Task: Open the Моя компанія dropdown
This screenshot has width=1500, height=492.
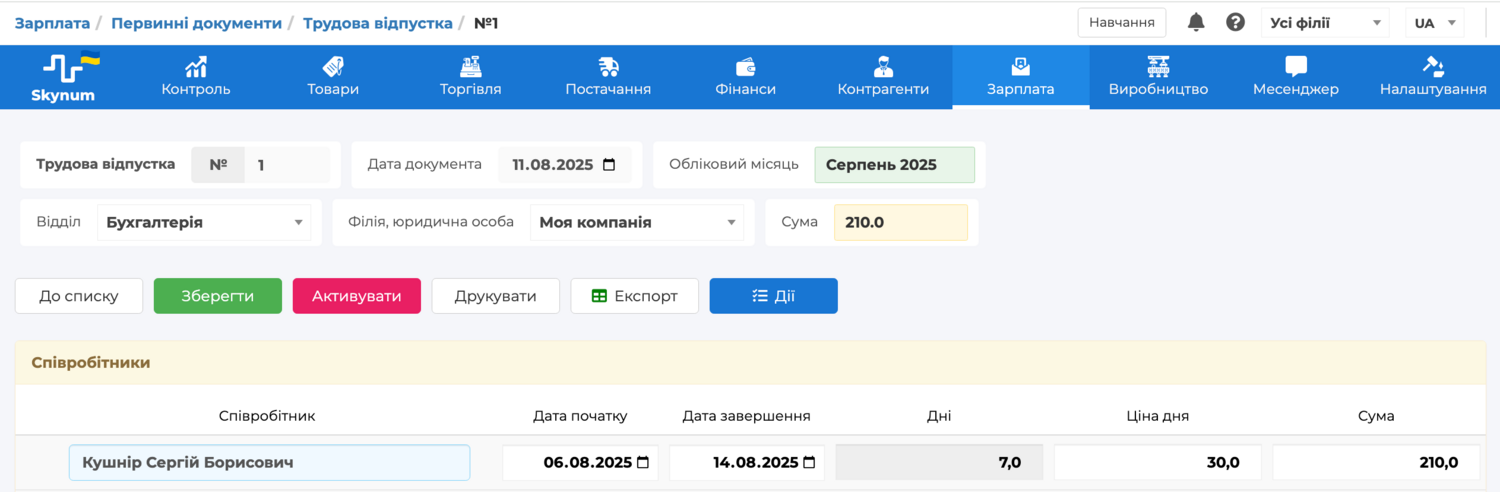Action: pyautogui.click(x=636, y=222)
